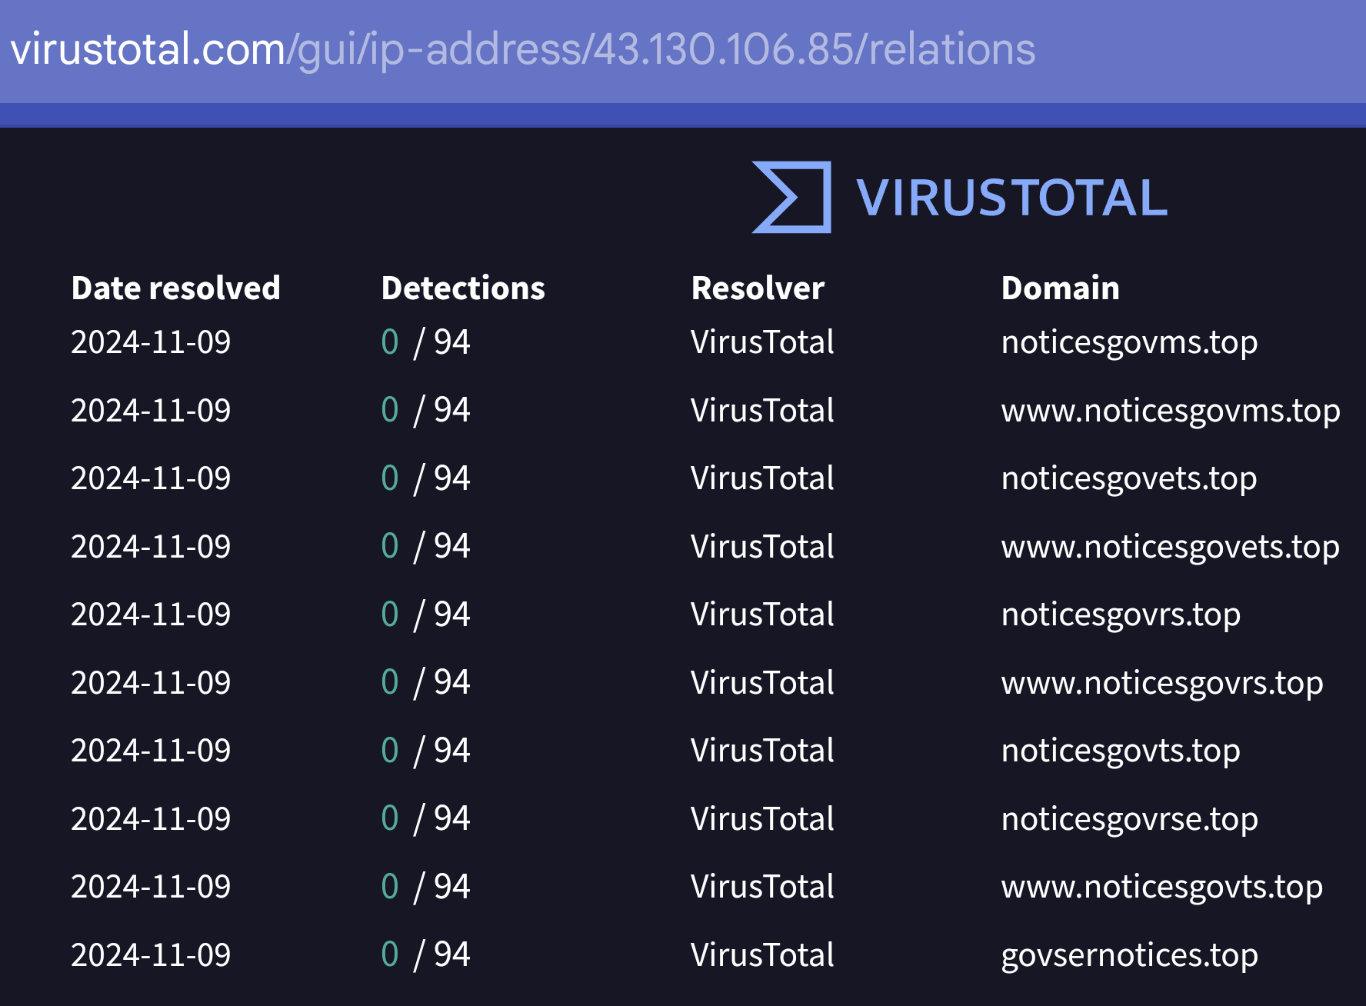Image resolution: width=1366 pixels, height=1006 pixels.
Task: Click the 0 / 94 detections for noticesgovms.top
Action: 426,342
